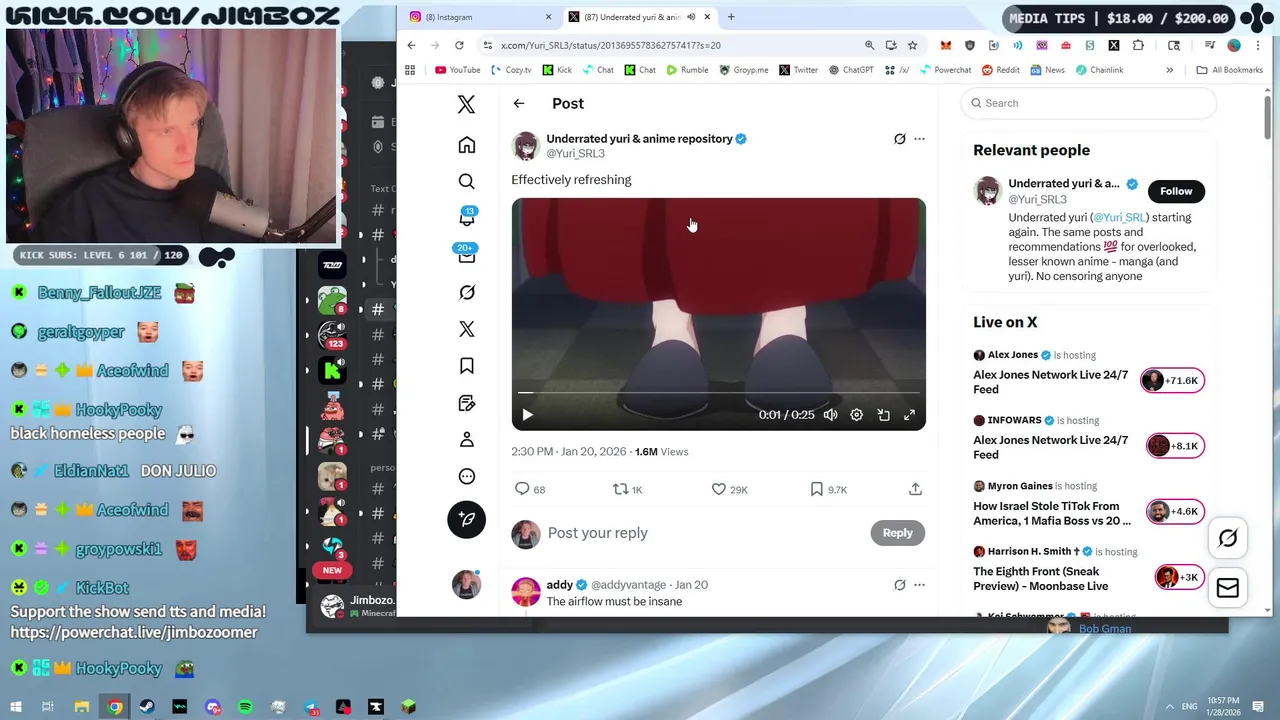Open Profile icon in X sidebar
This screenshot has height=720, width=1280.
(466, 440)
